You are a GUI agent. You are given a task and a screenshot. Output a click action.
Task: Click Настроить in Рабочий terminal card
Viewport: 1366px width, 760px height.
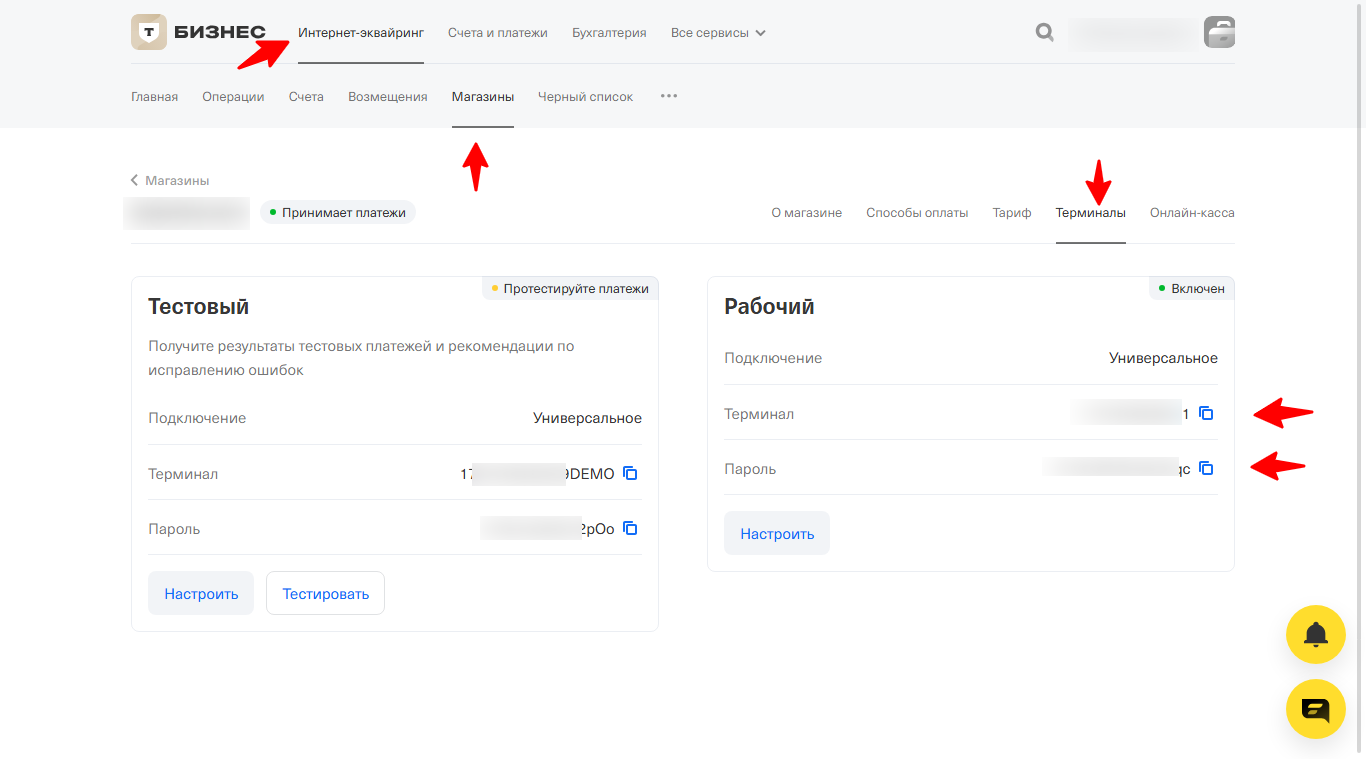click(x=777, y=534)
